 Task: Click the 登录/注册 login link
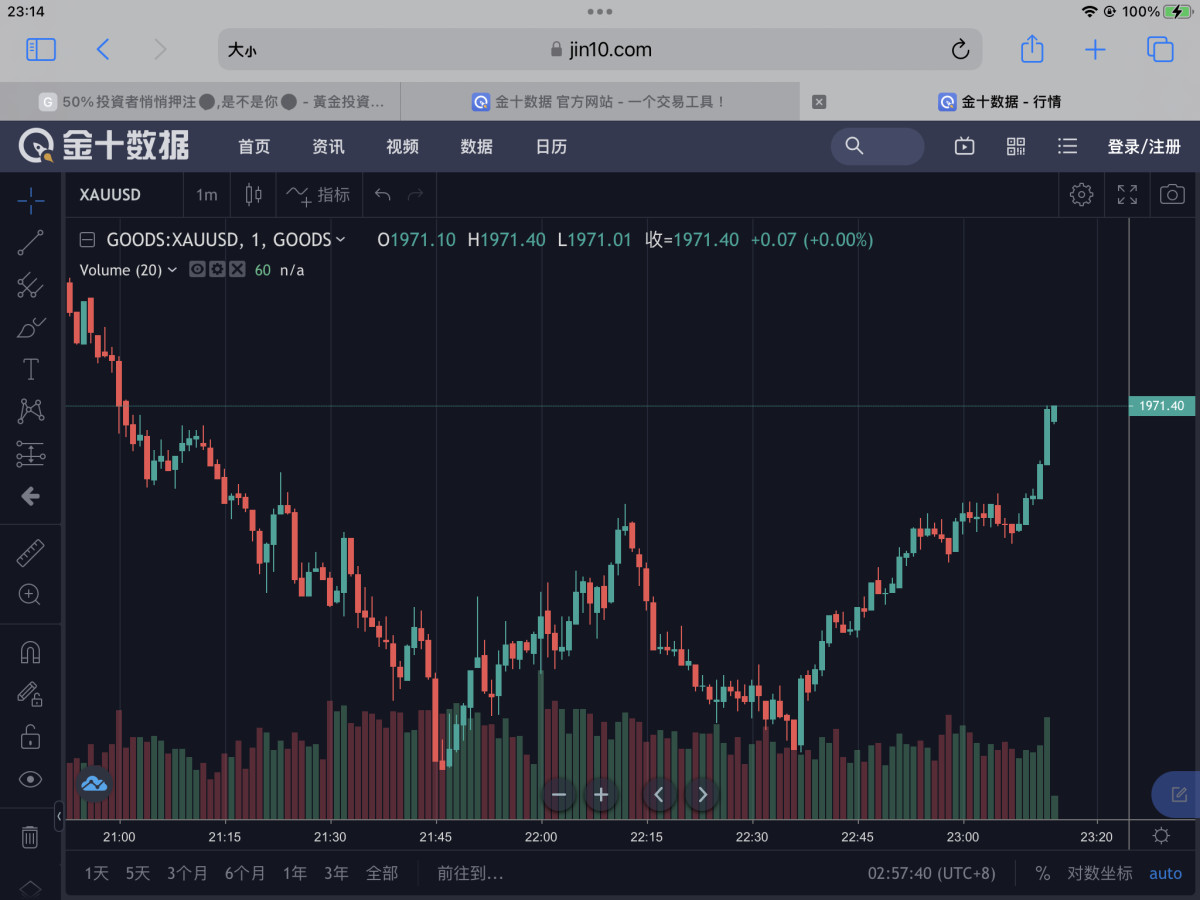coord(1144,147)
